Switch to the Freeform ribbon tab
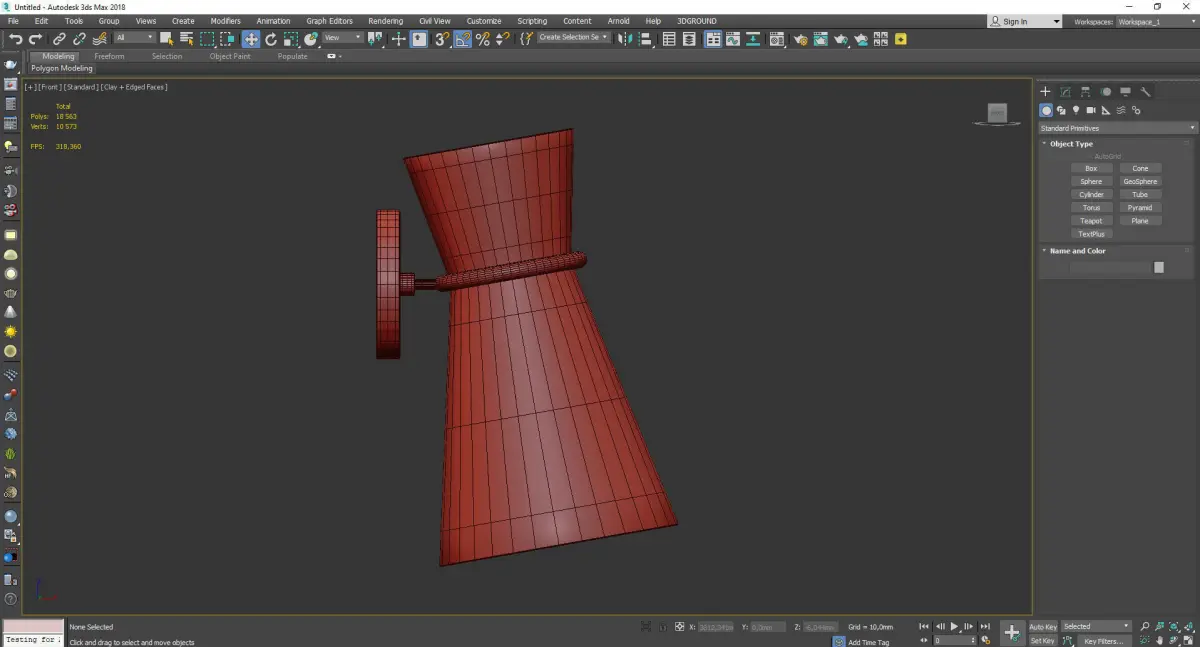 click(109, 57)
